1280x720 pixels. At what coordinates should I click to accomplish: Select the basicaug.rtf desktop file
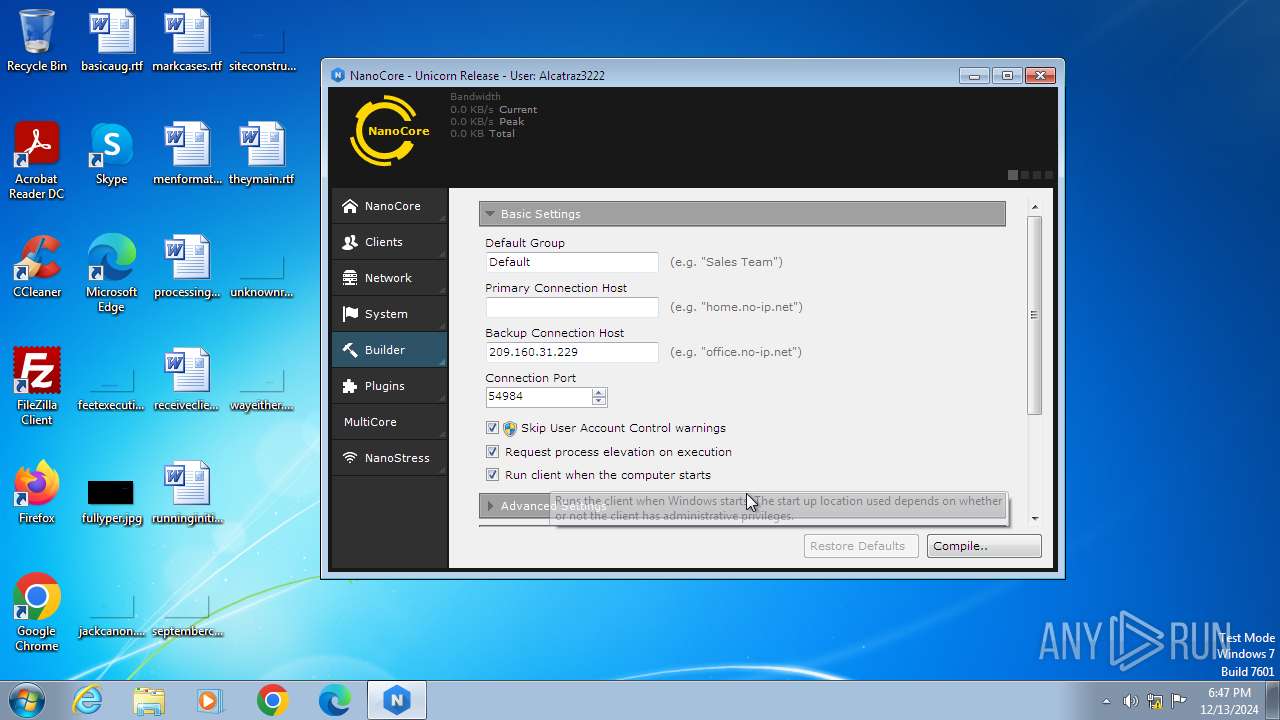[x=112, y=41]
